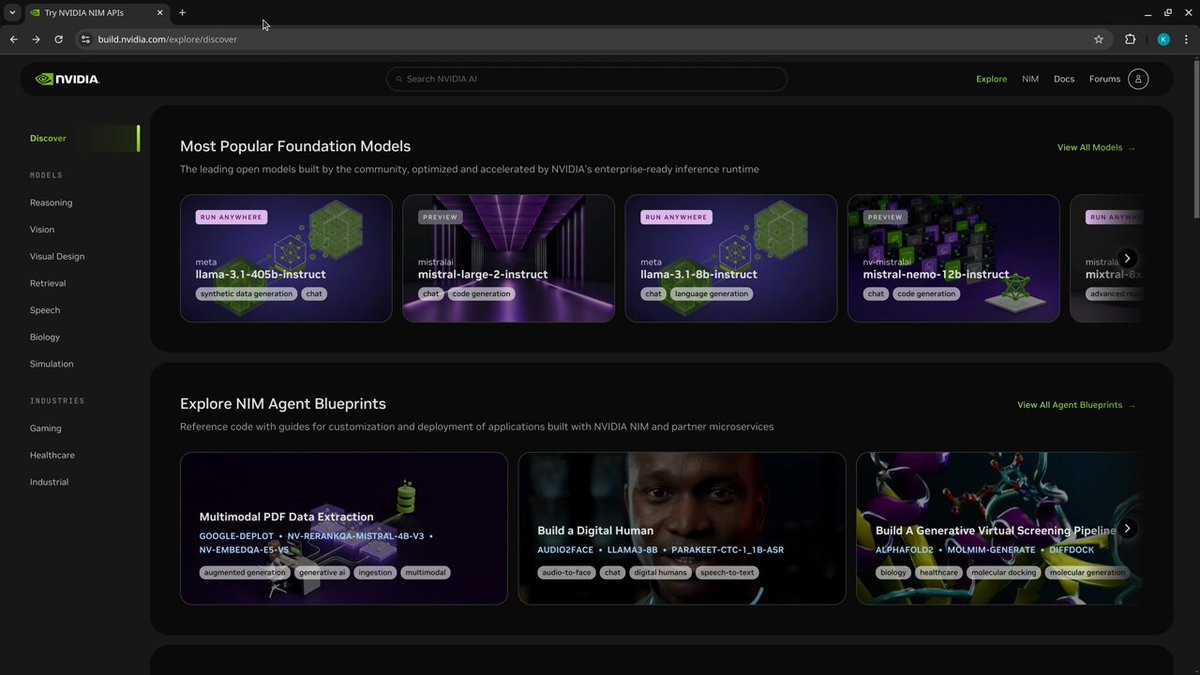The image size is (1200, 675).
Task: Click the browser back arrow
Action: pos(13,39)
